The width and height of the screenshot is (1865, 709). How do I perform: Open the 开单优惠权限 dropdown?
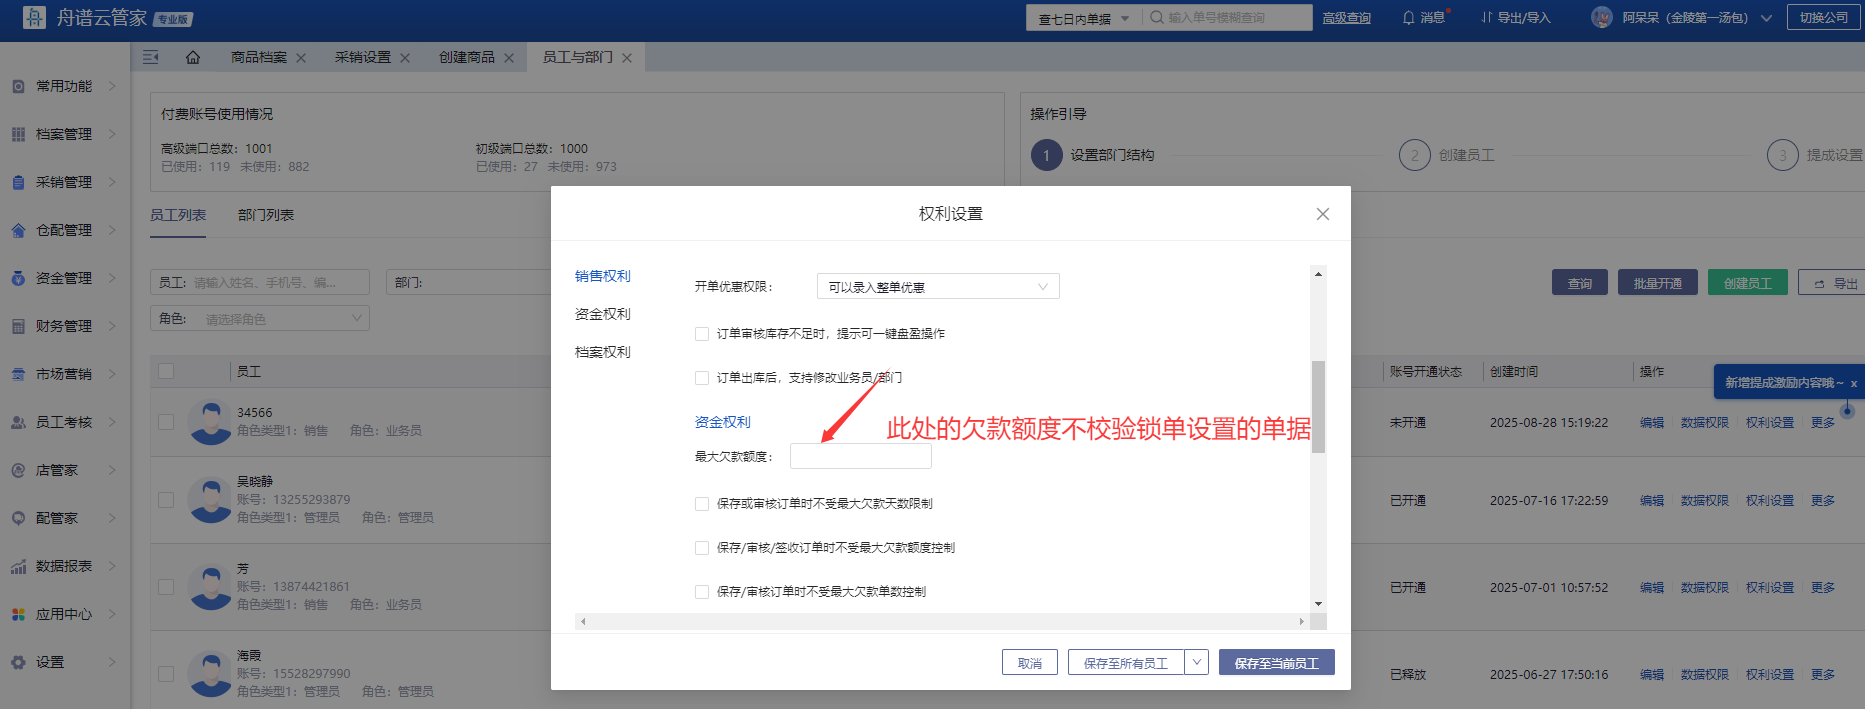(x=937, y=287)
